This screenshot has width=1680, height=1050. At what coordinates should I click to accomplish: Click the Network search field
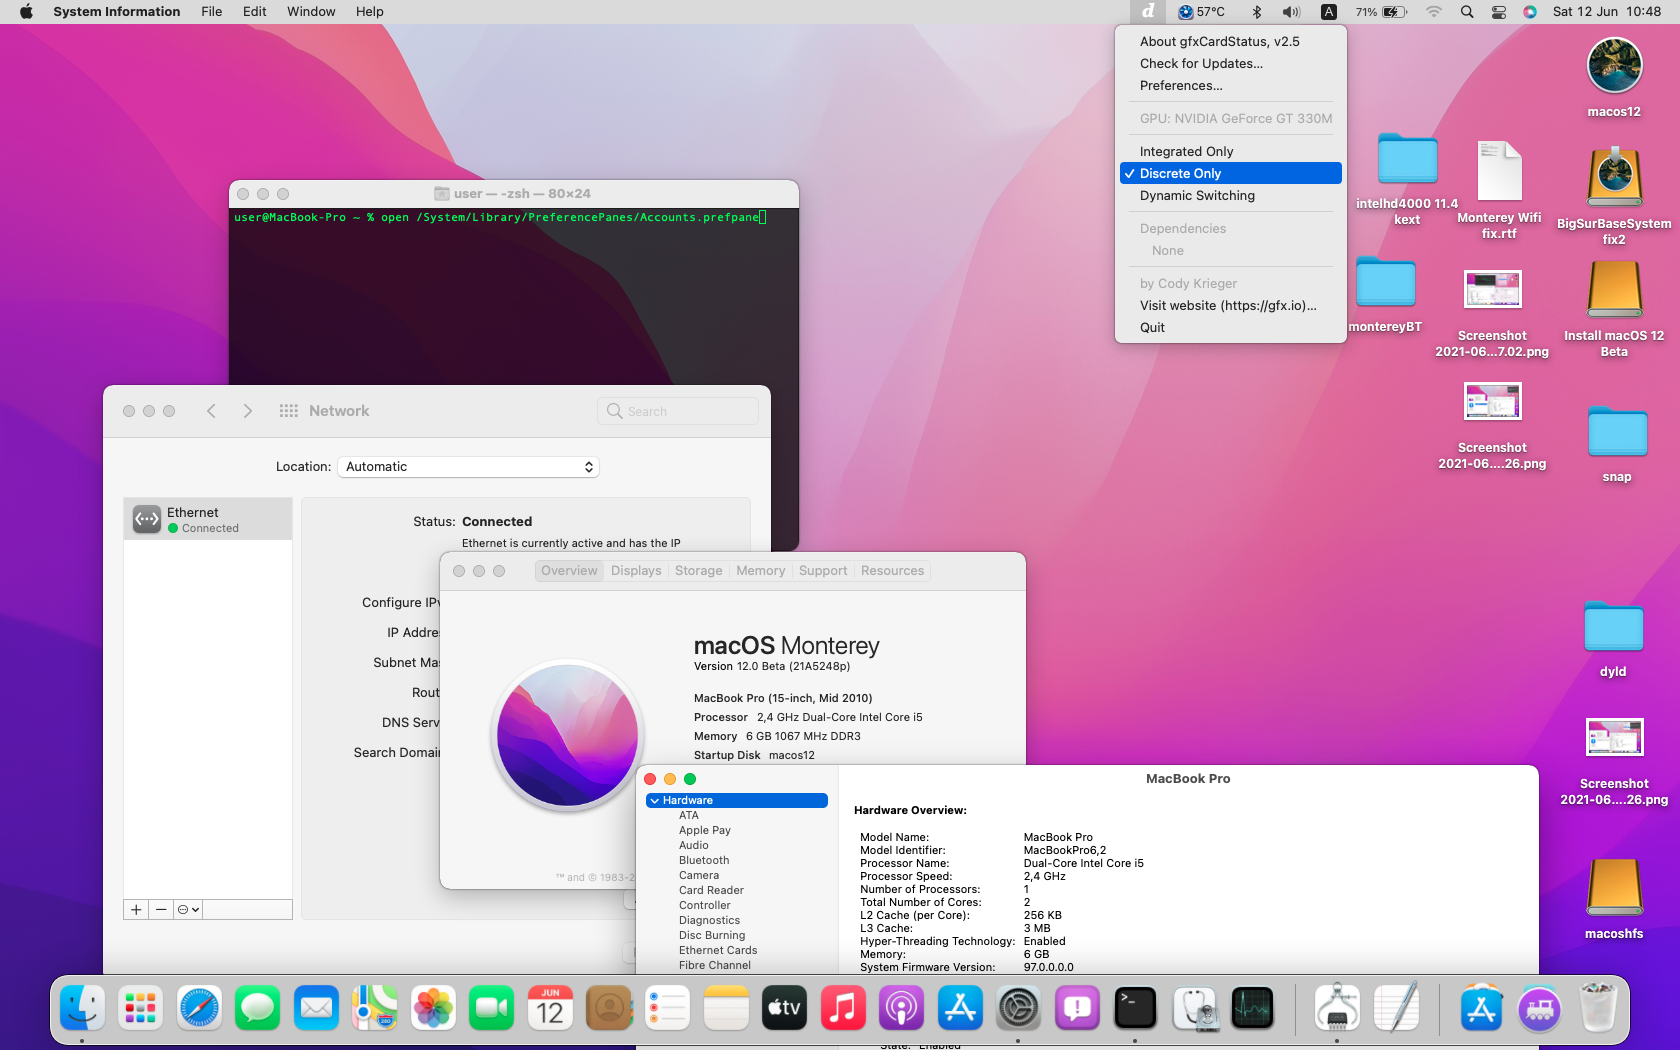click(x=680, y=411)
